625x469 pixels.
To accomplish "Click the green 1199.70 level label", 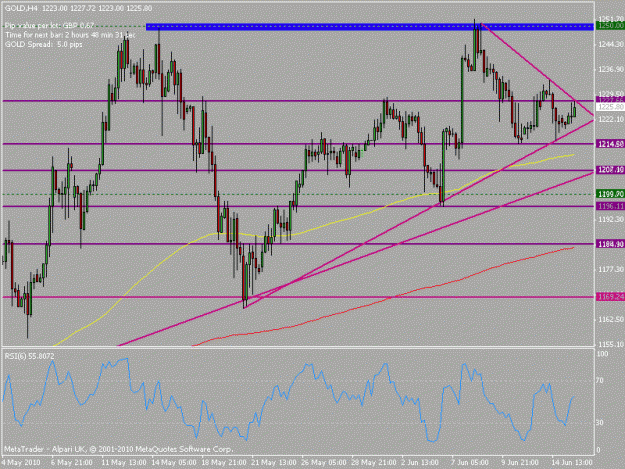I will (610, 194).
